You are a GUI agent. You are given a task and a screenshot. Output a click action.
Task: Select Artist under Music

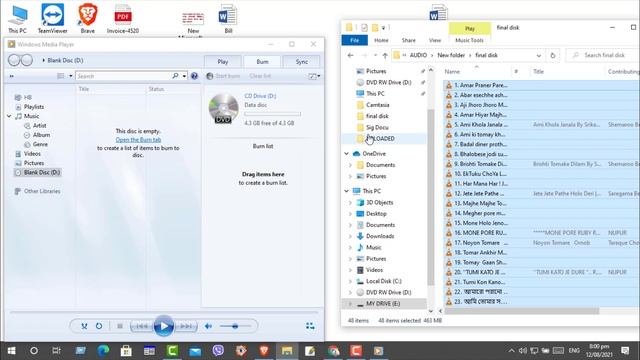click(x=40, y=126)
